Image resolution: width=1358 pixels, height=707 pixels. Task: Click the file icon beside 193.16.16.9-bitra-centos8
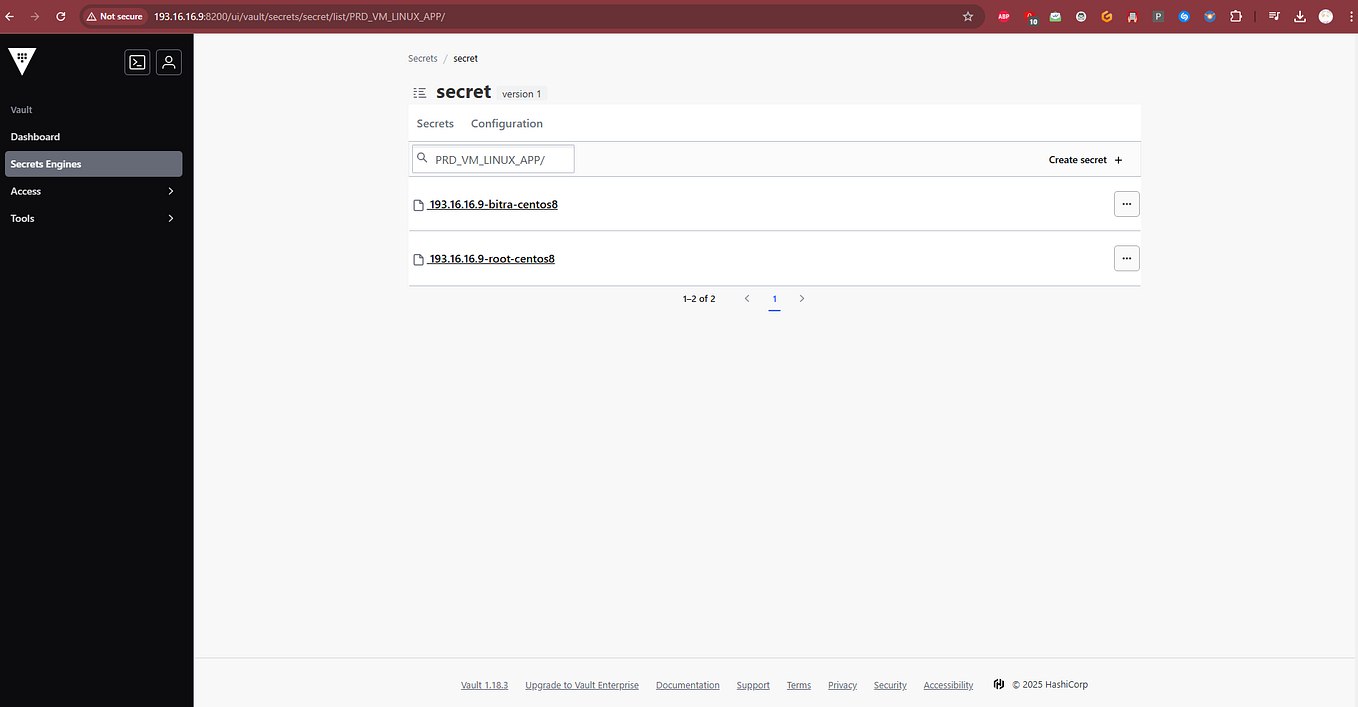(419, 204)
